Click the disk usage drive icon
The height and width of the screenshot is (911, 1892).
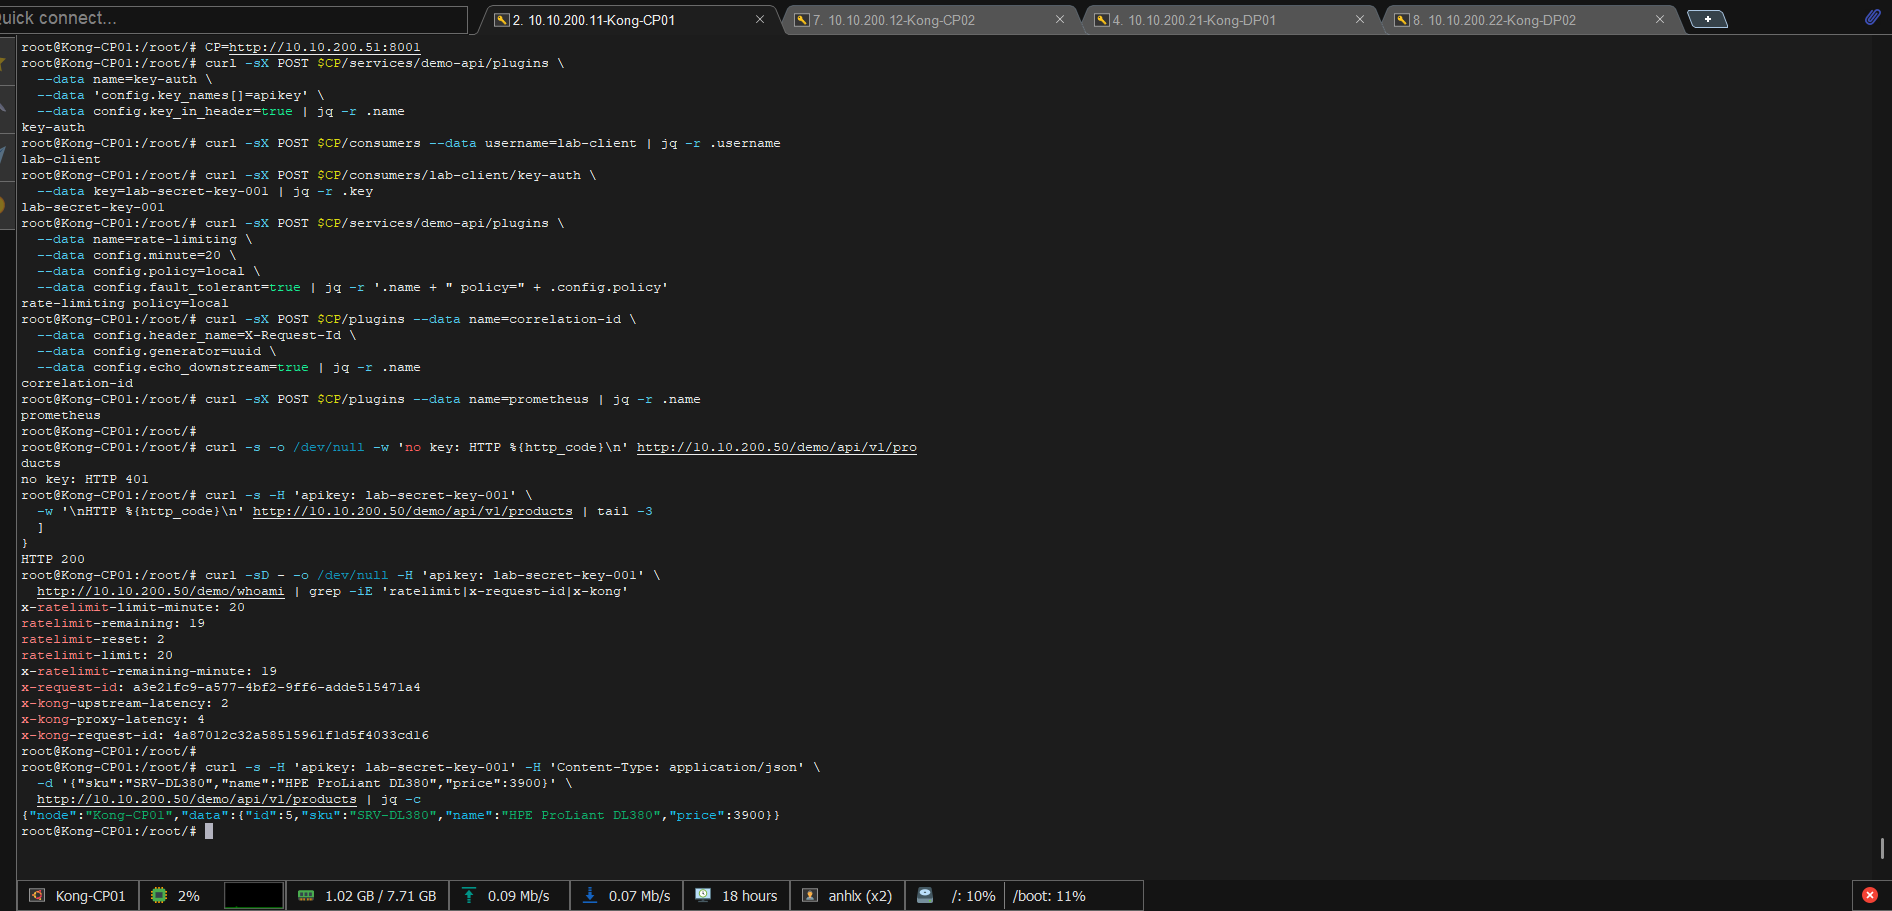point(925,895)
